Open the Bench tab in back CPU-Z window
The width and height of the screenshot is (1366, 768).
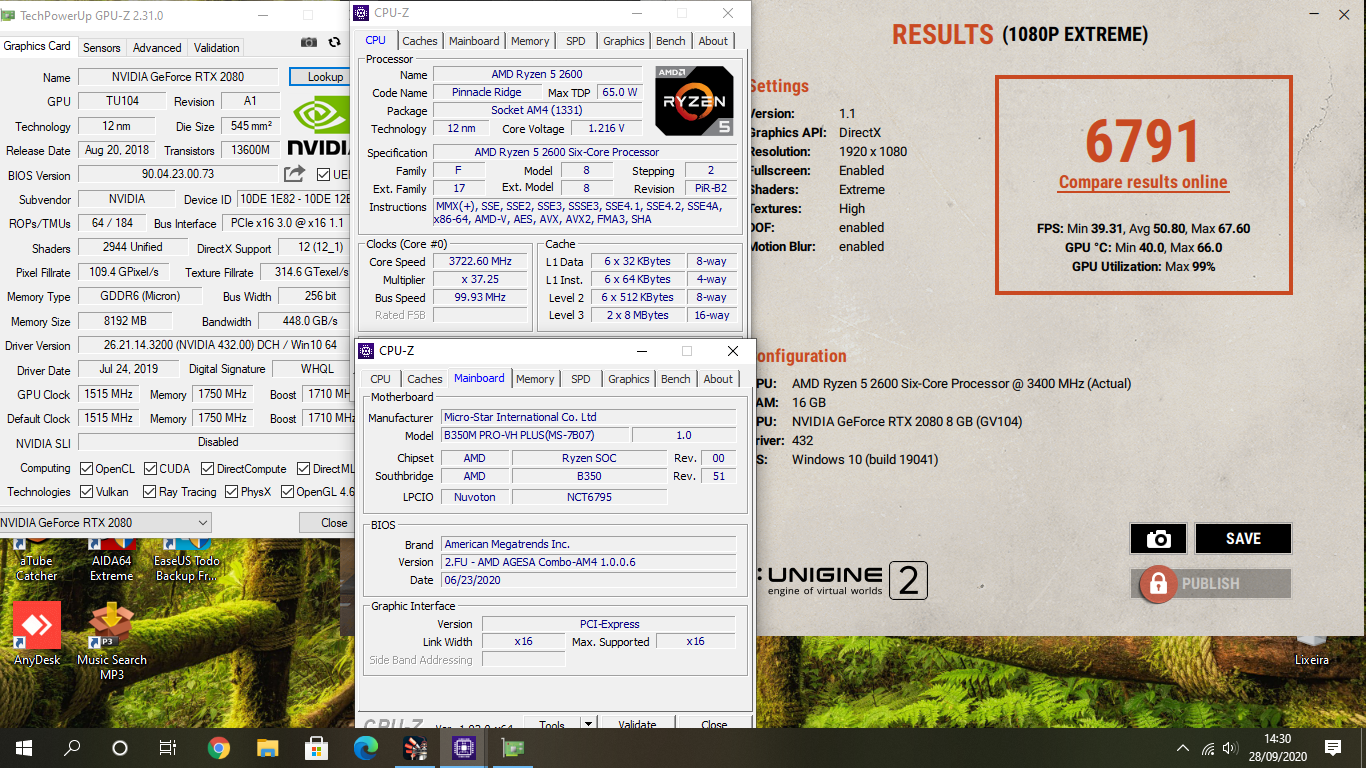click(x=671, y=41)
